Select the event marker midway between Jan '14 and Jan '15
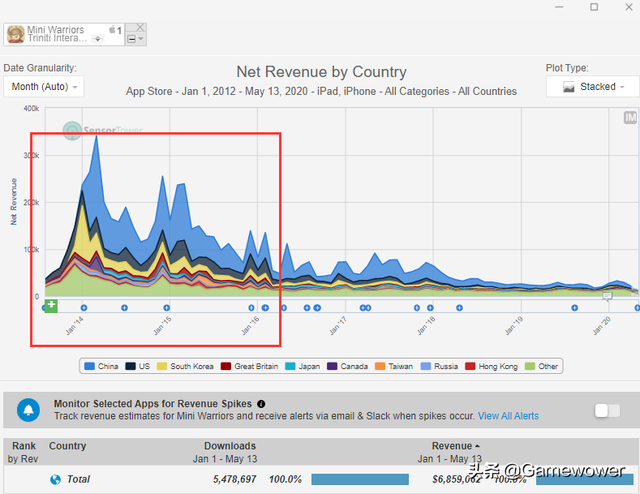The image size is (640, 494). [x=124, y=308]
